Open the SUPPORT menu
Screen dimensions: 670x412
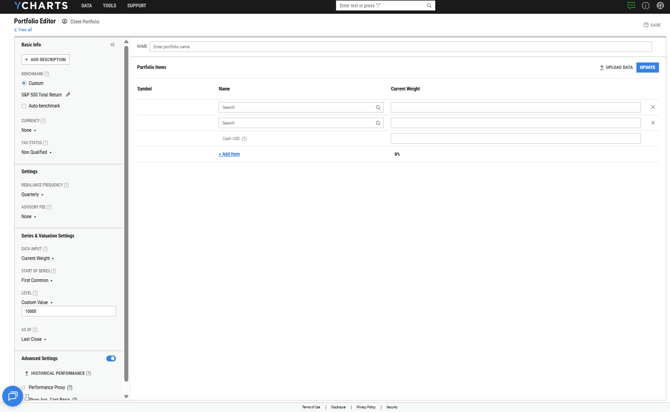click(x=137, y=6)
